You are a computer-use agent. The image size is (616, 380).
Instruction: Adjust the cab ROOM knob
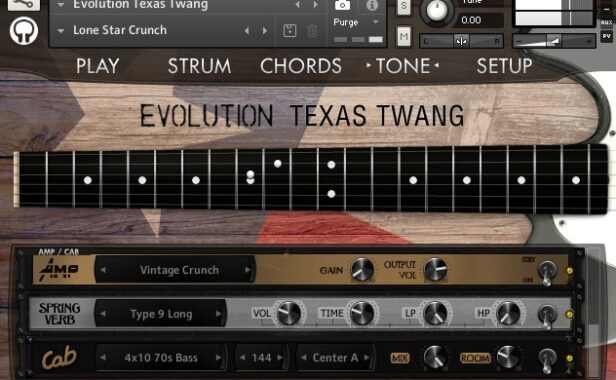pos(508,357)
